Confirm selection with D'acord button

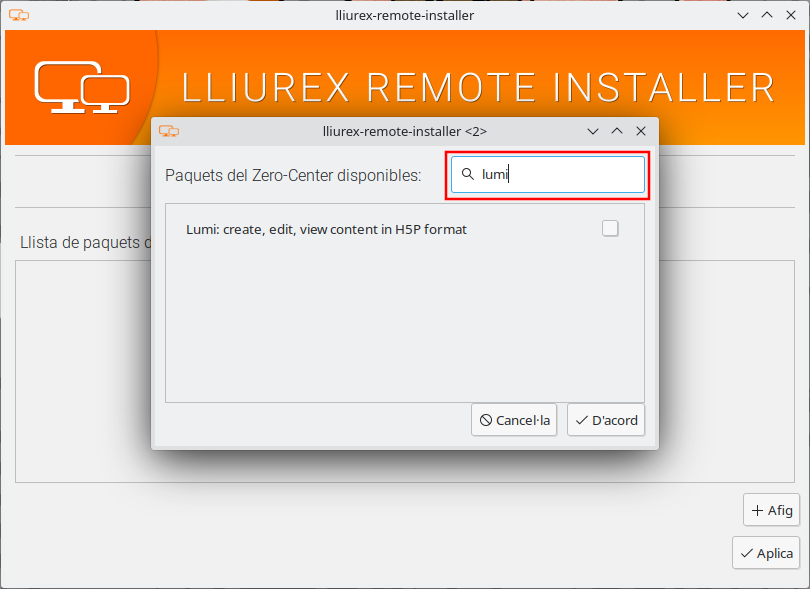pos(606,420)
